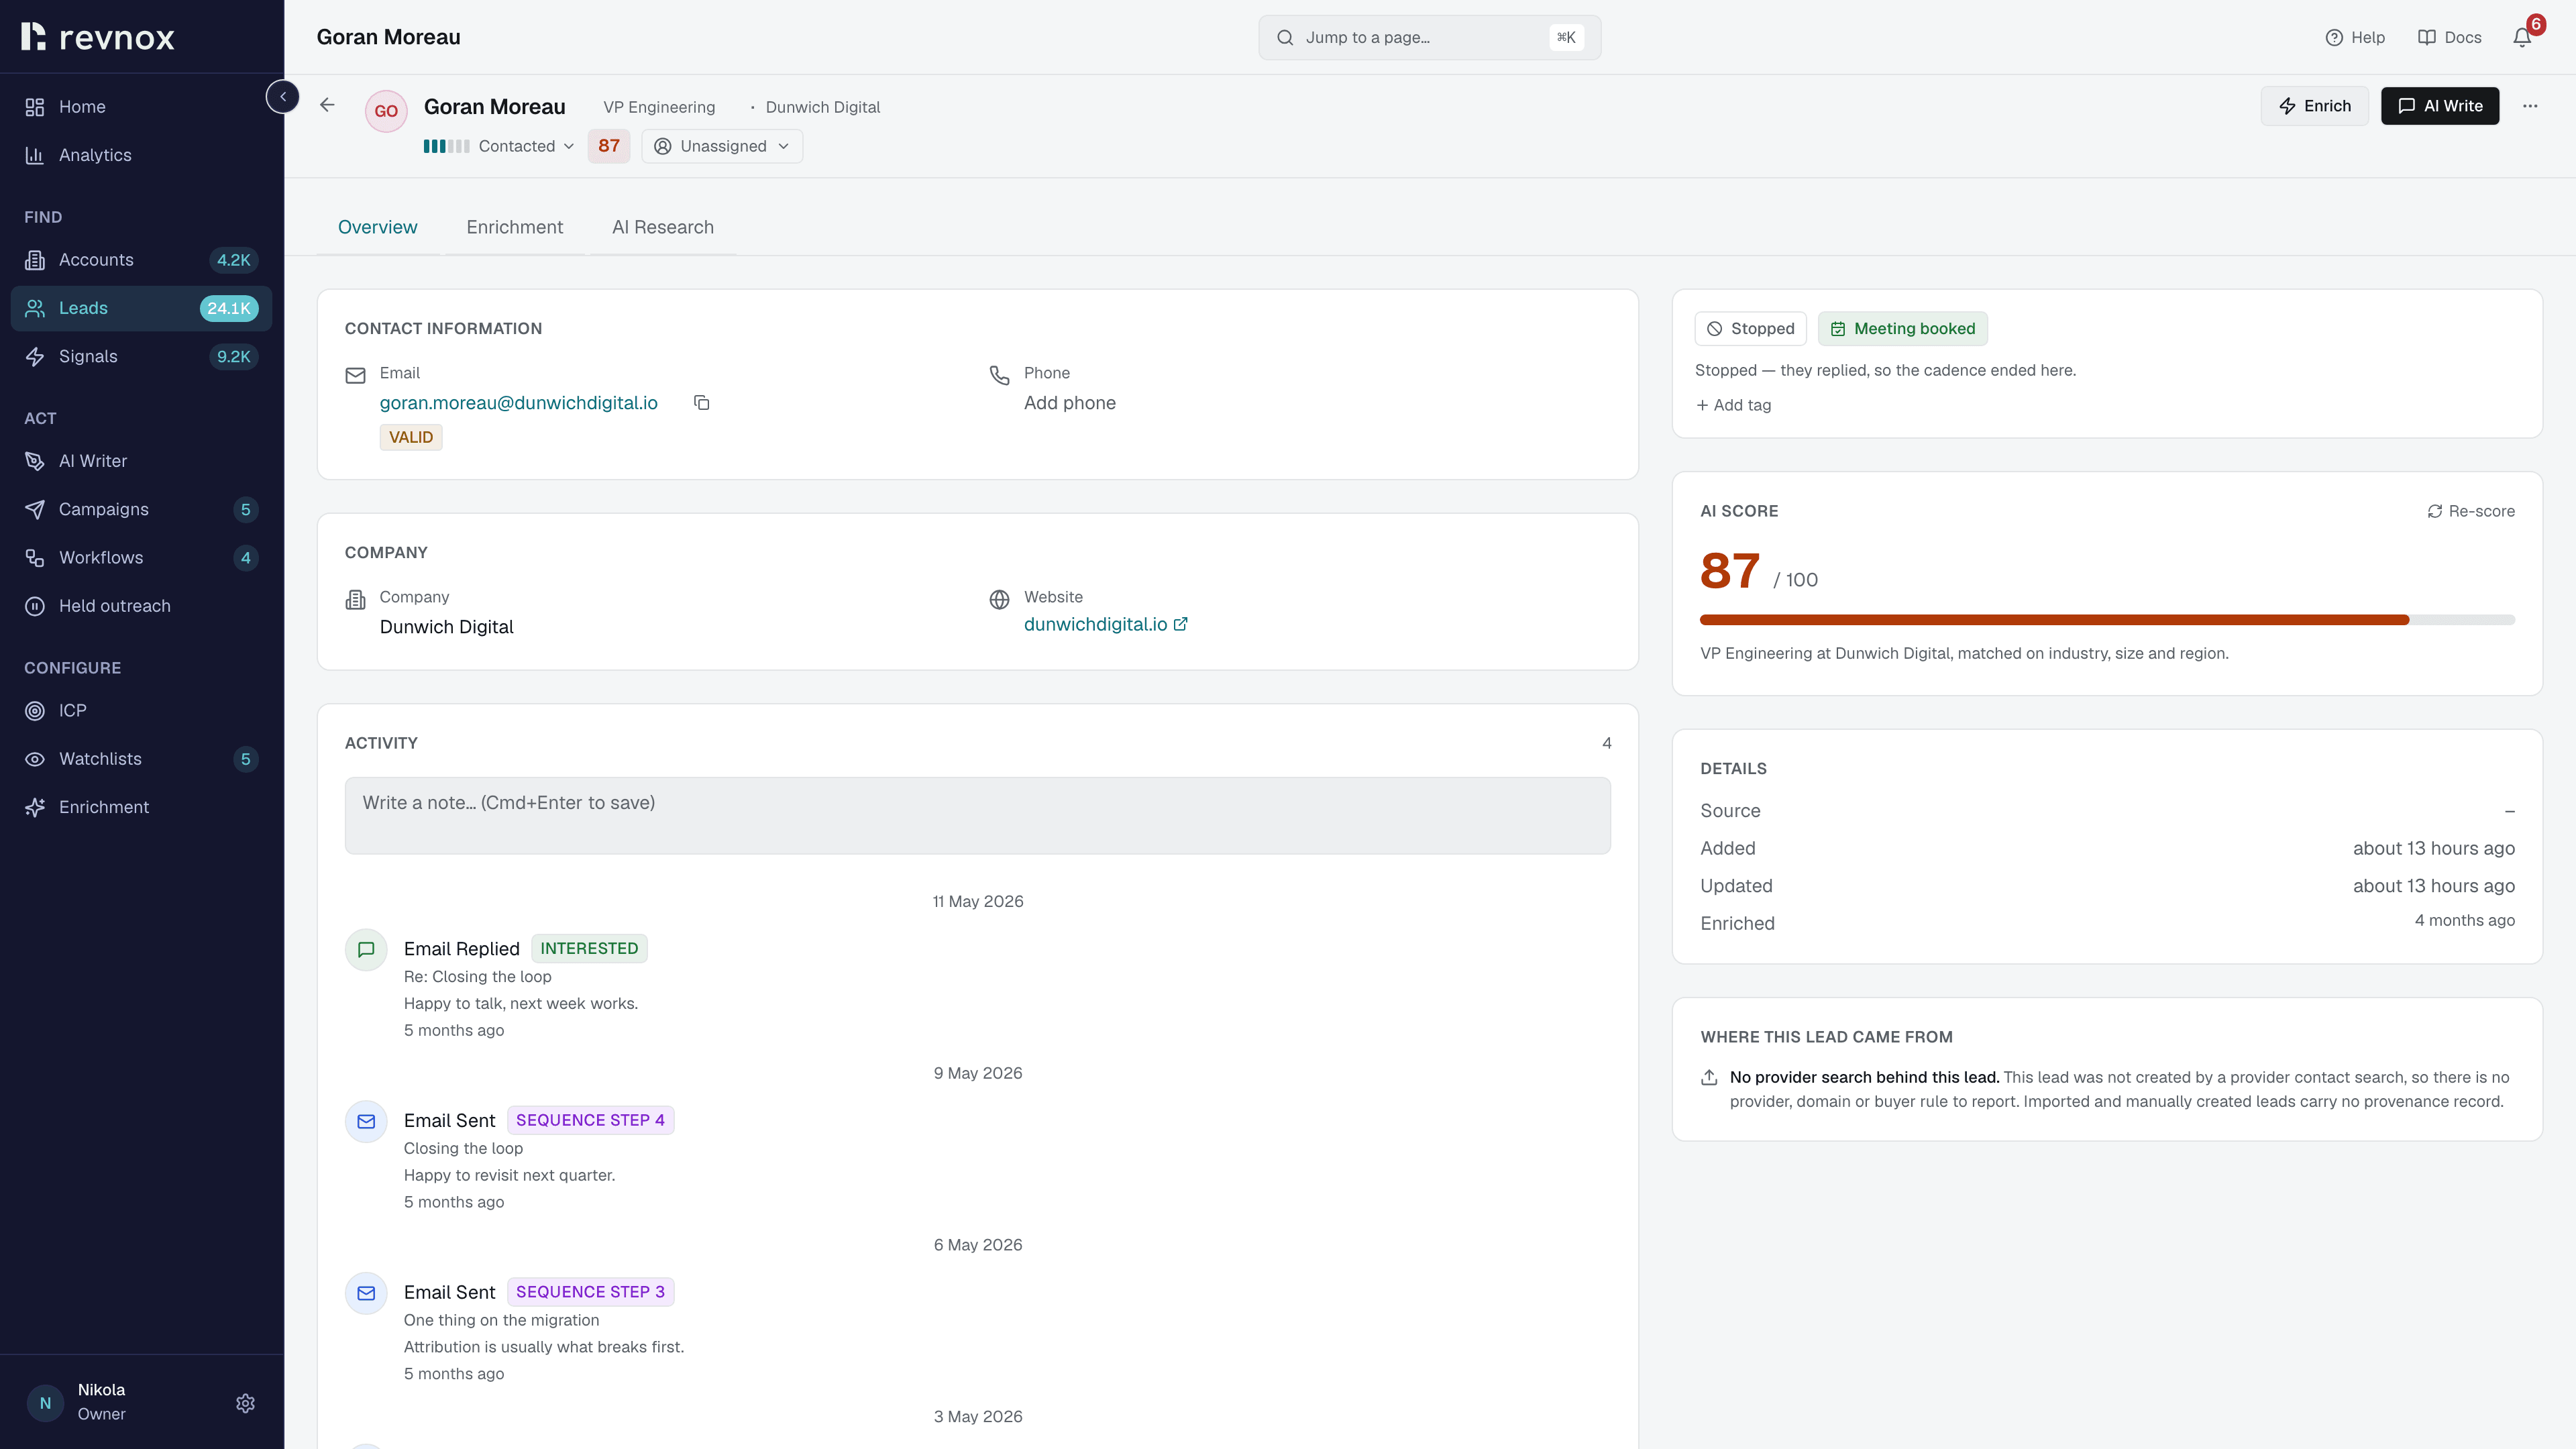Open AI Writer in the sidebar
The height and width of the screenshot is (1449, 2576).
point(141,461)
